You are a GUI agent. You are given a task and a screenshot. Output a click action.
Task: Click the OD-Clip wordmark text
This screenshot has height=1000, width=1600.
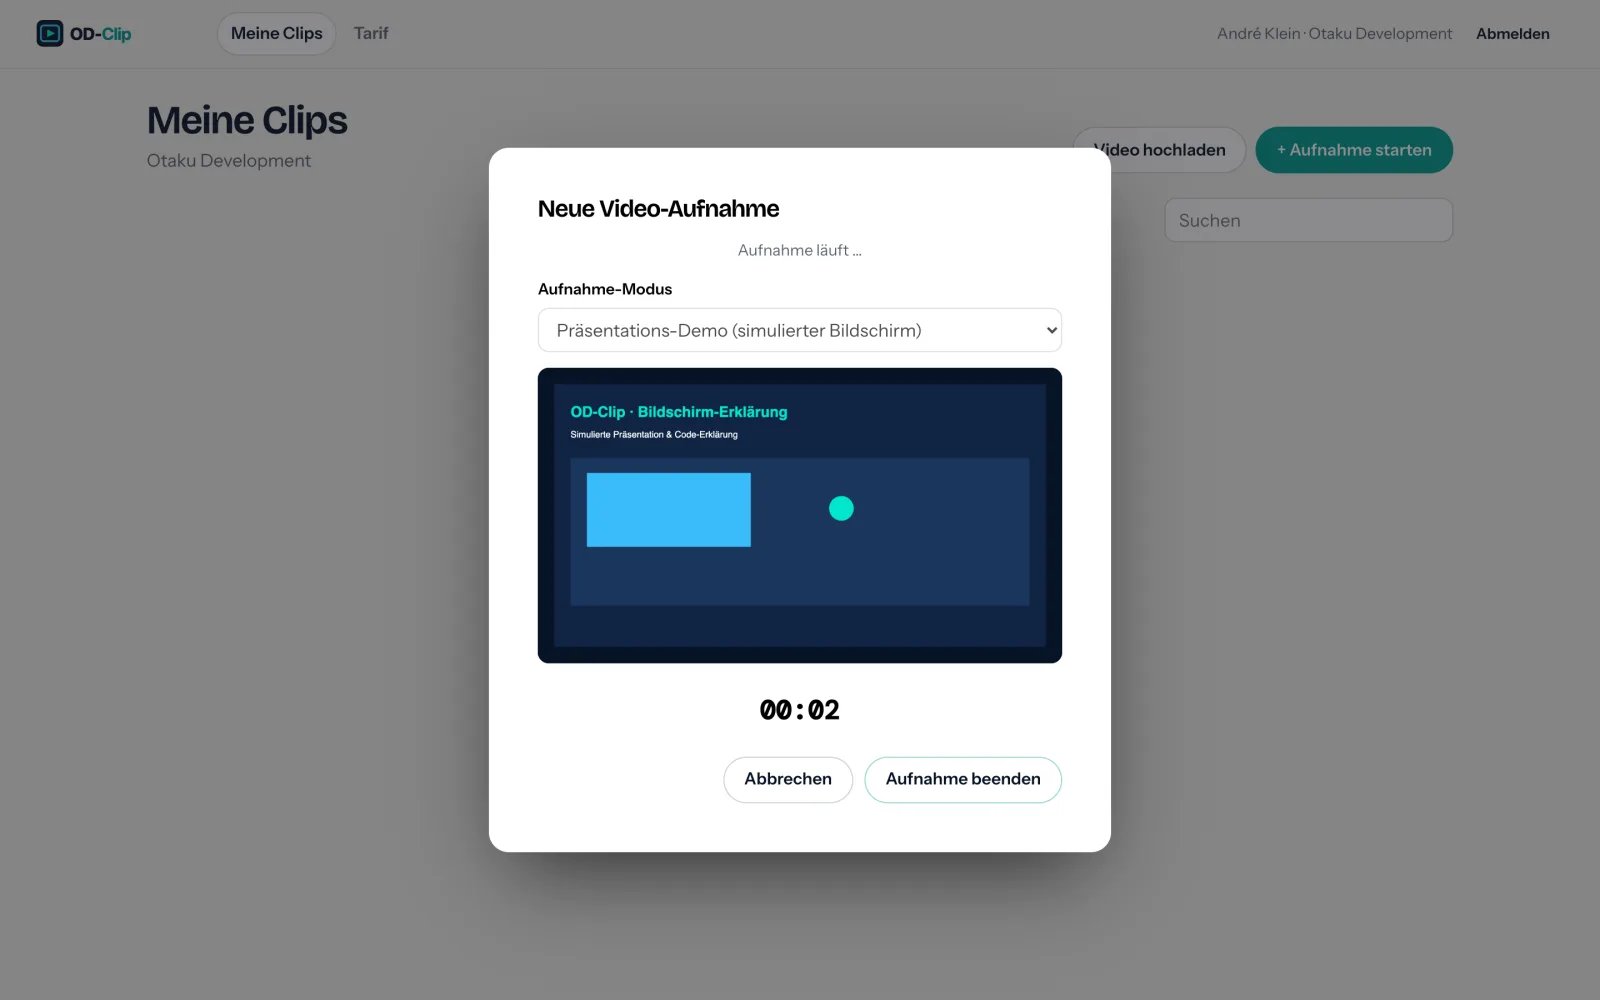click(x=100, y=34)
